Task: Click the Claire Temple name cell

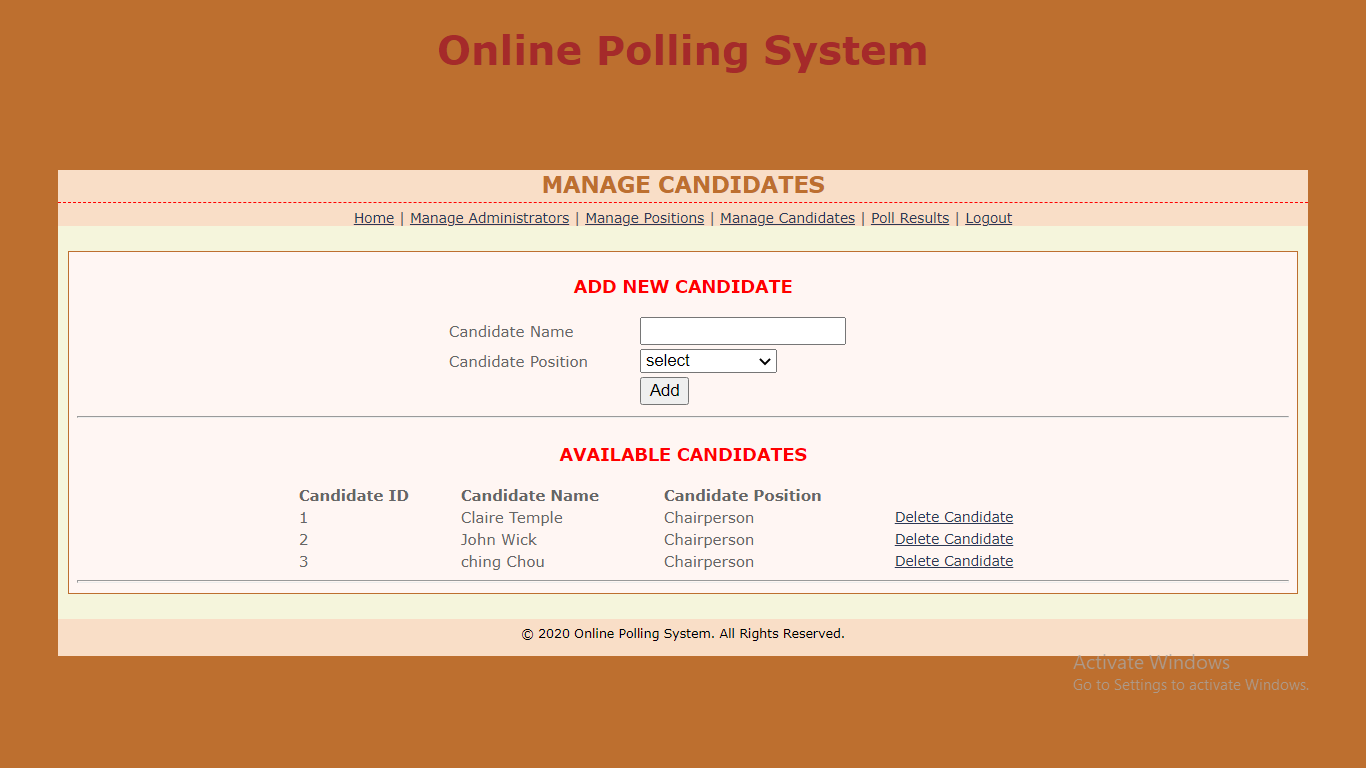Action: pos(512,517)
